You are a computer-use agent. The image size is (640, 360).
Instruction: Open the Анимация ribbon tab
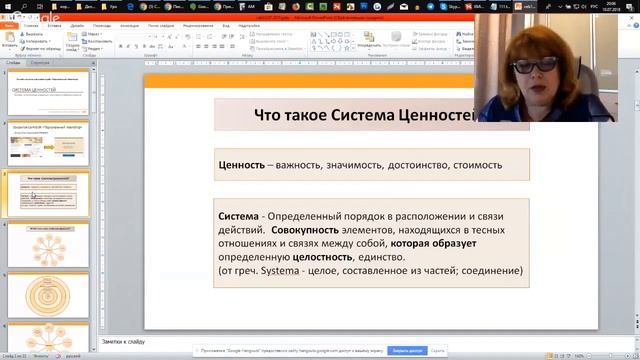click(x=129, y=26)
